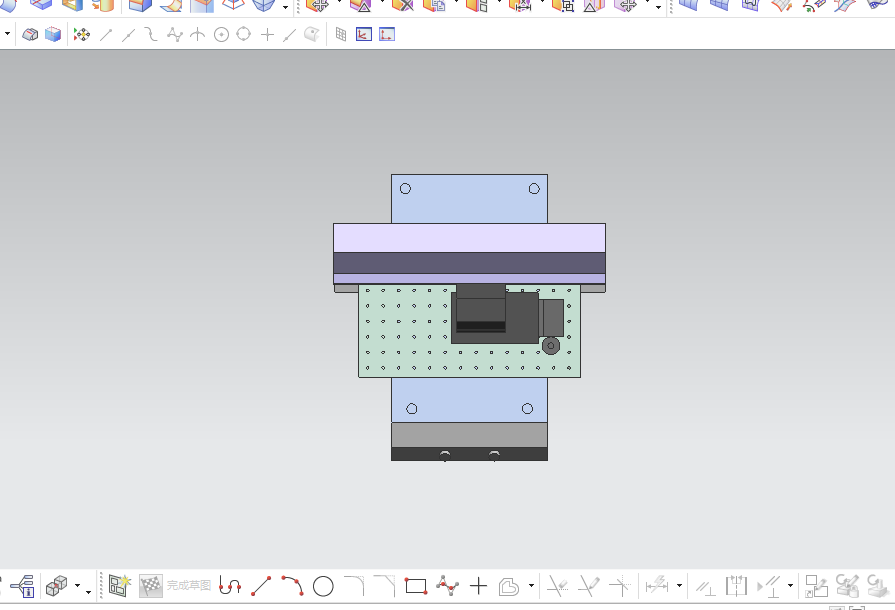This screenshot has height=610, width=895.
Task: Select the Studio Spline sketch tool
Action: tap(448, 586)
